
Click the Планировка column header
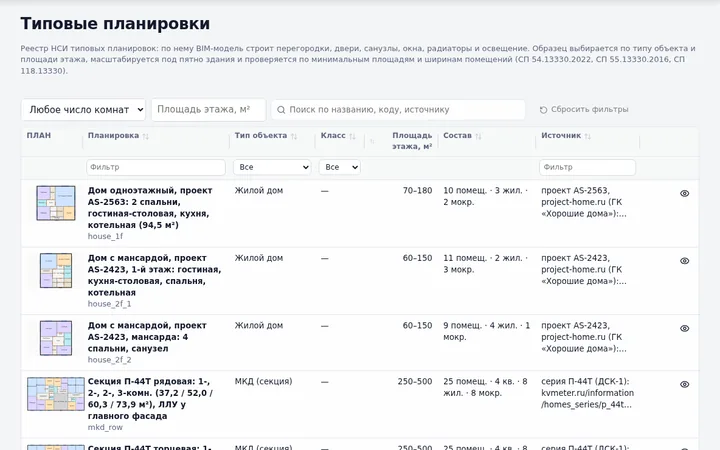tap(113, 135)
